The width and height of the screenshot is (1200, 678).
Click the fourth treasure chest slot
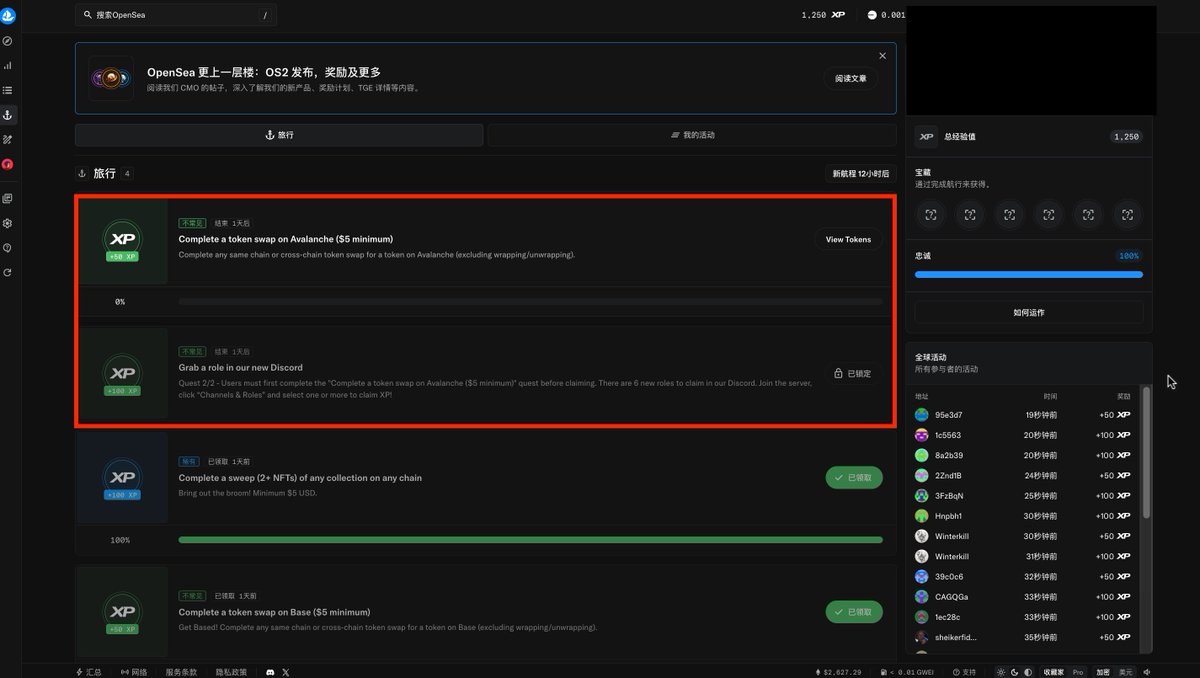tap(1048, 215)
